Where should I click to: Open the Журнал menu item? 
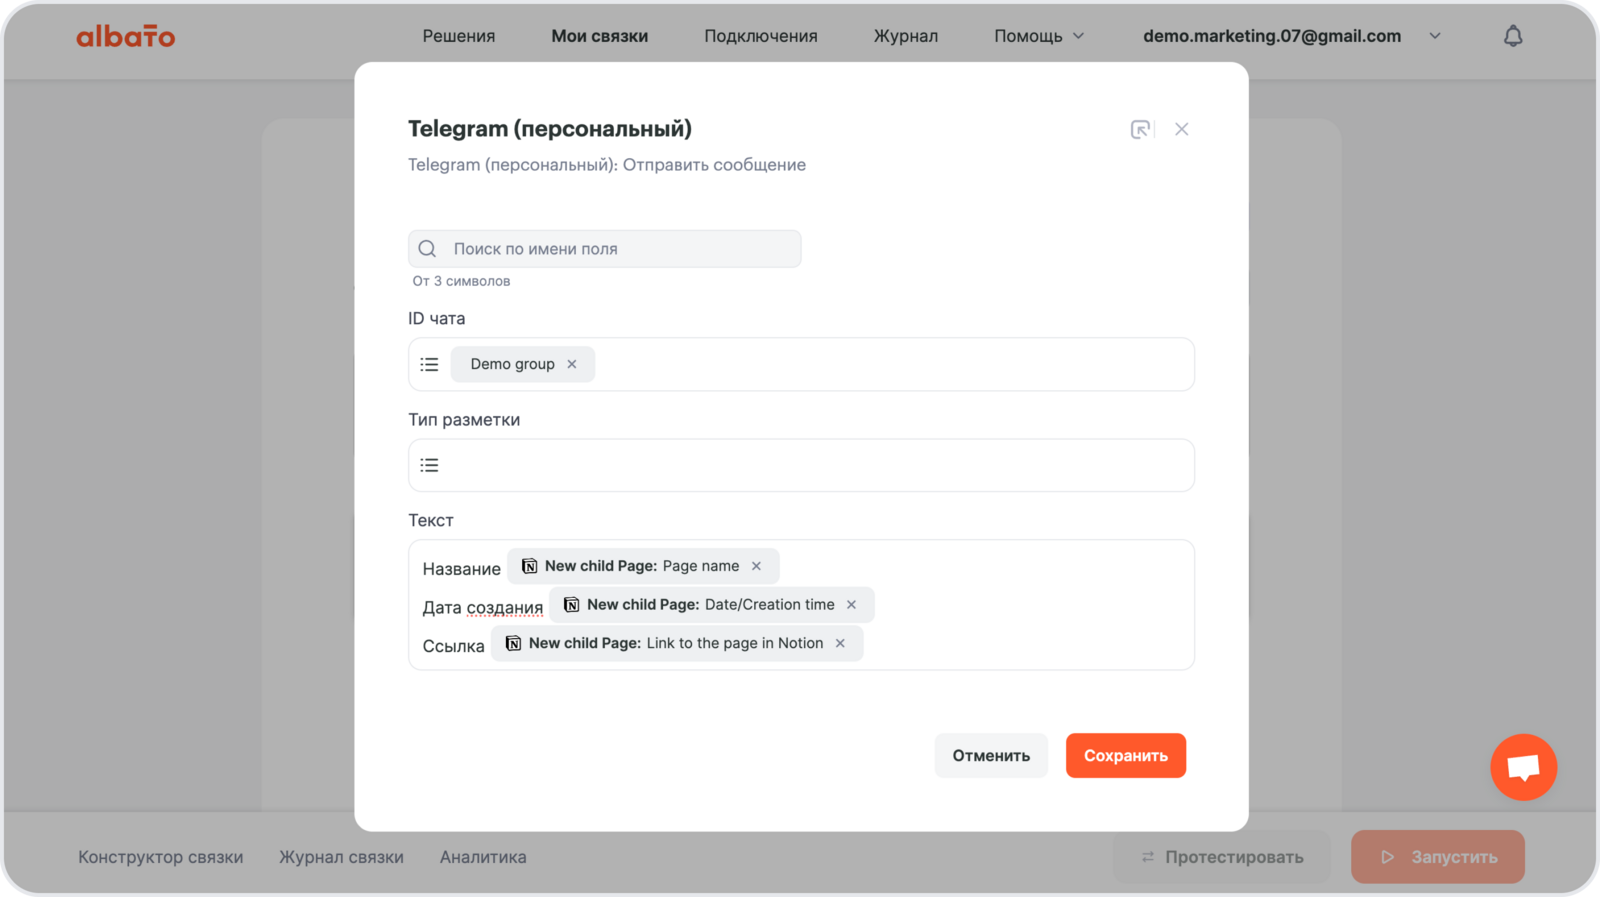pos(906,36)
